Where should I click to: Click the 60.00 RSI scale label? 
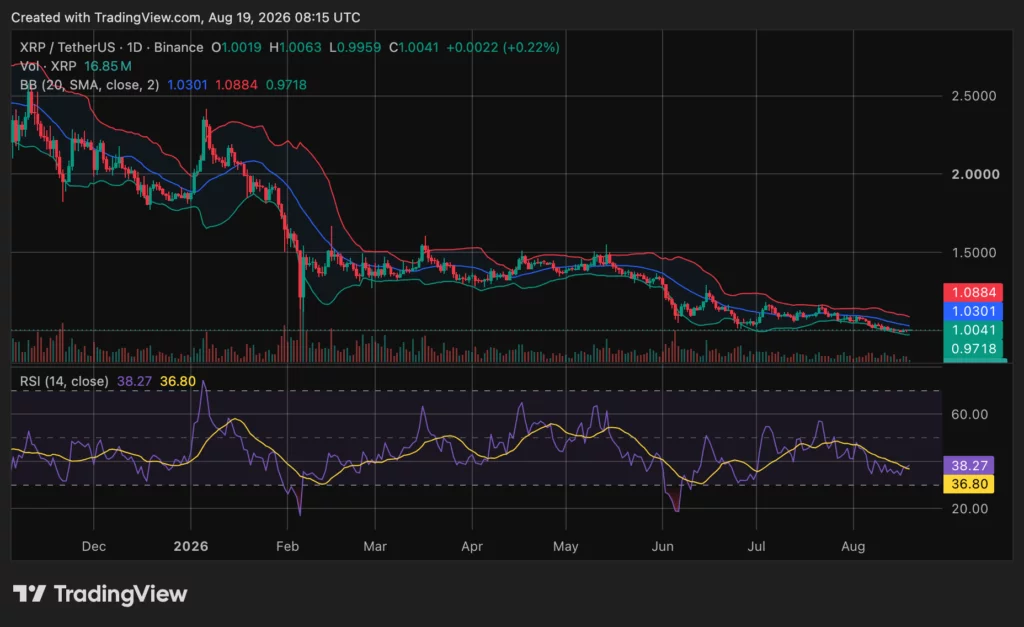(x=970, y=414)
